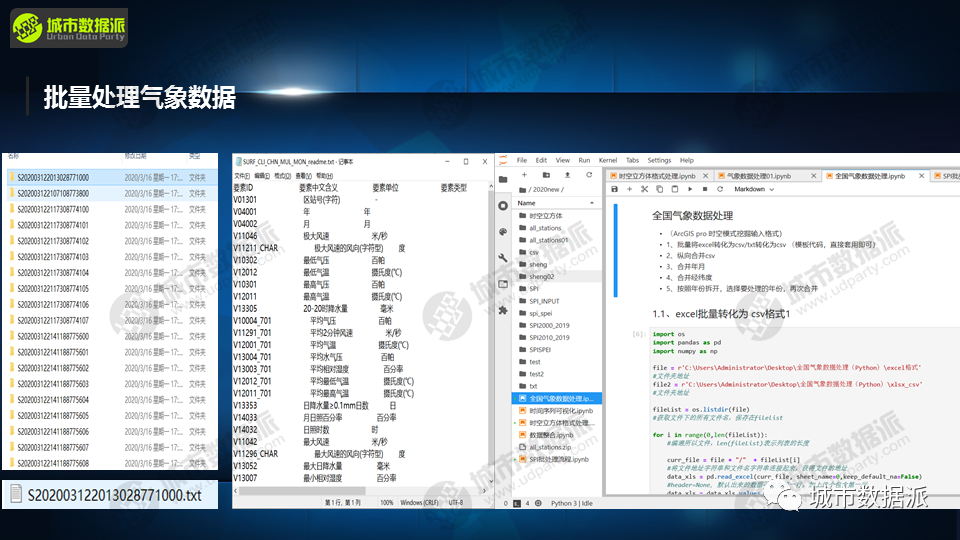Open the csv folder in file browser
The image size is (960, 540).
557,252
